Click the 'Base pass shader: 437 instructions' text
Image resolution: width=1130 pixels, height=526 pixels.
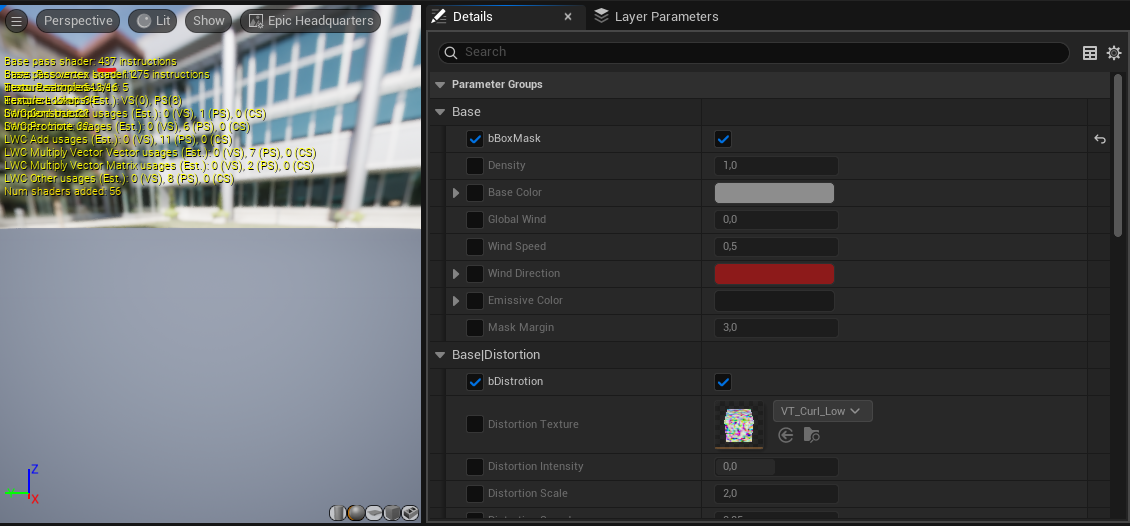click(x=90, y=62)
